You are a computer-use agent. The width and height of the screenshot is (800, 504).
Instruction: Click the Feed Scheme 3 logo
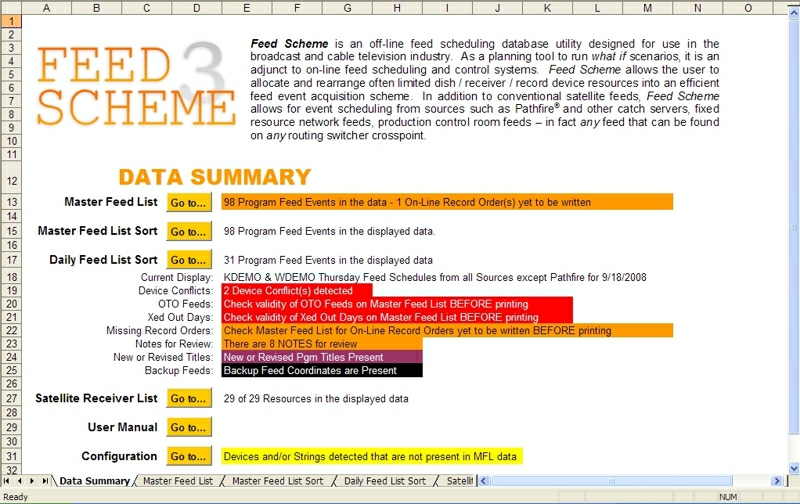tap(135, 85)
